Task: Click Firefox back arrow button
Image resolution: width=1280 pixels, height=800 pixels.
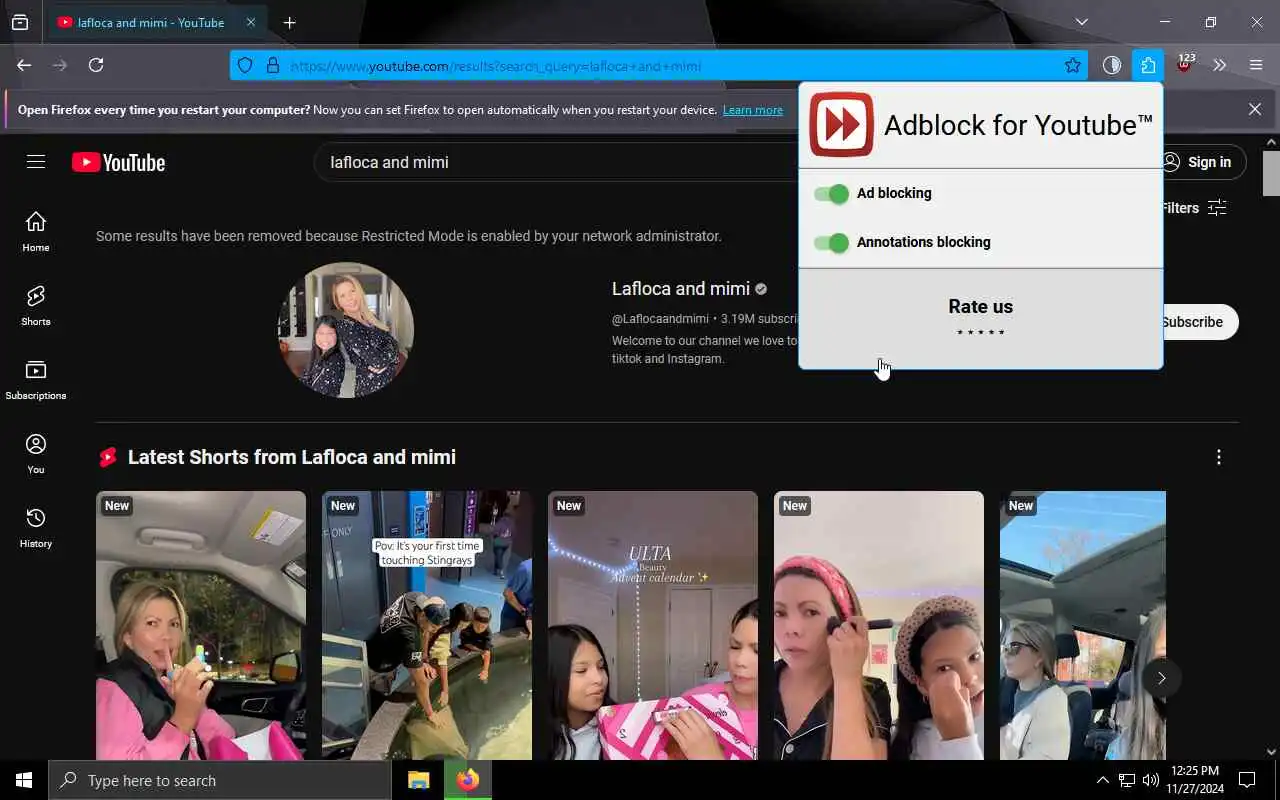Action: tap(24, 65)
